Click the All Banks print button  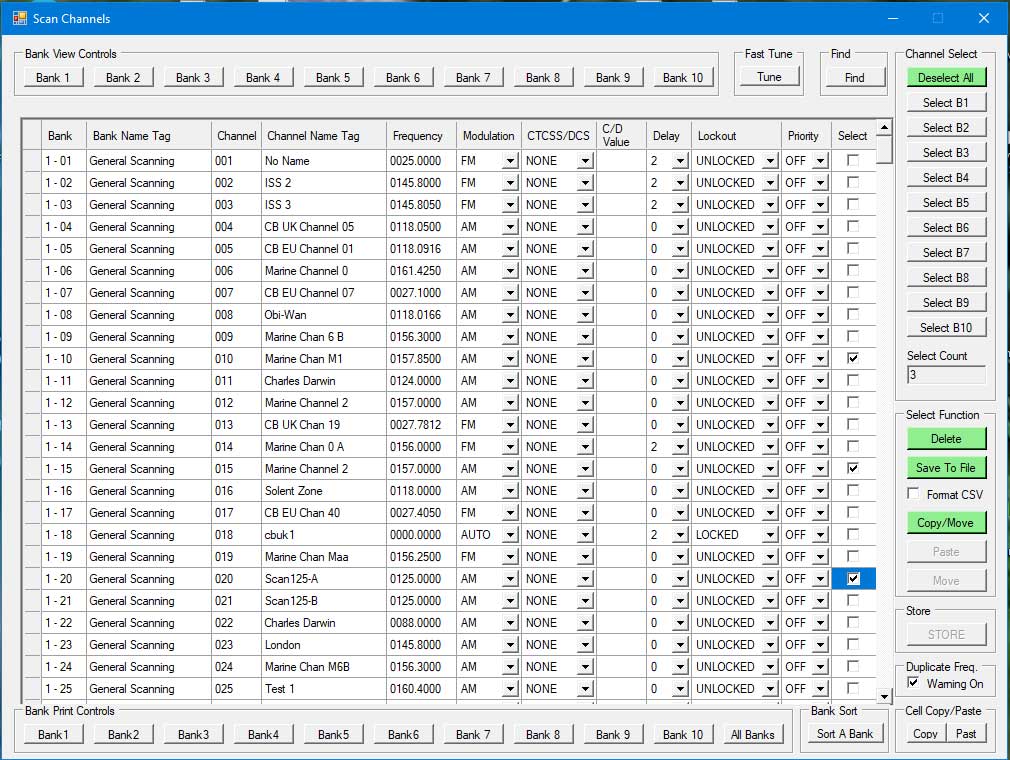click(752, 735)
